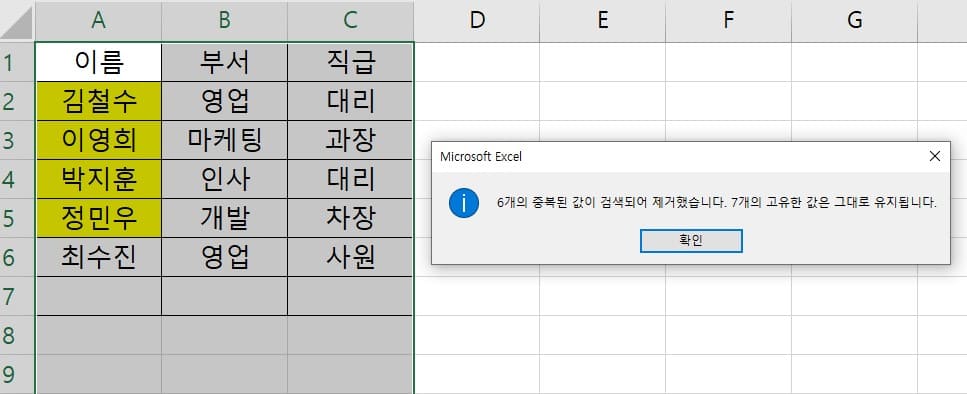Select the 개발 department cell
This screenshot has height=394, width=967.
tap(224, 218)
